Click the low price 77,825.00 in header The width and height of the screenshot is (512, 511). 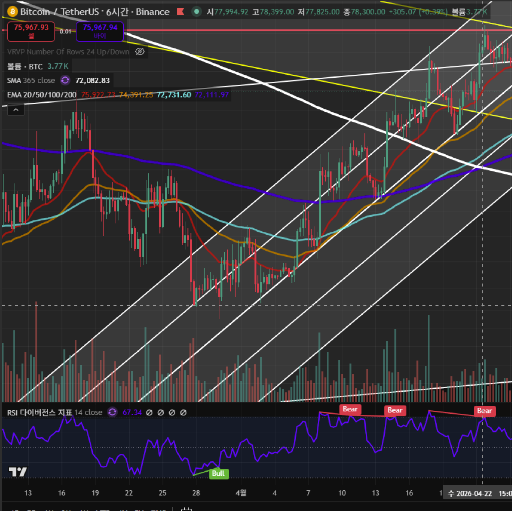pos(322,12)
